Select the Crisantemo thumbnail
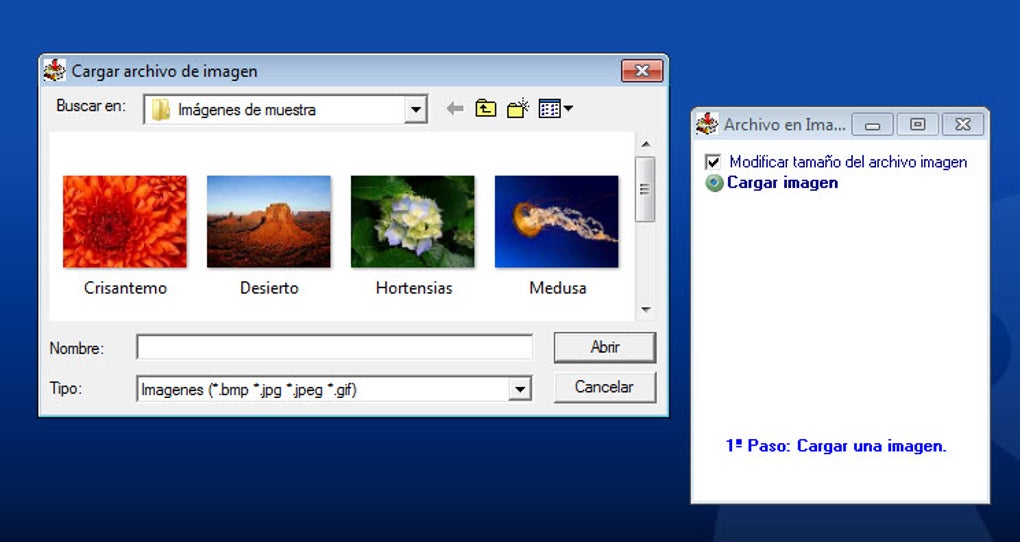The width and height of the screenshot is (1020, 542). 125,221
